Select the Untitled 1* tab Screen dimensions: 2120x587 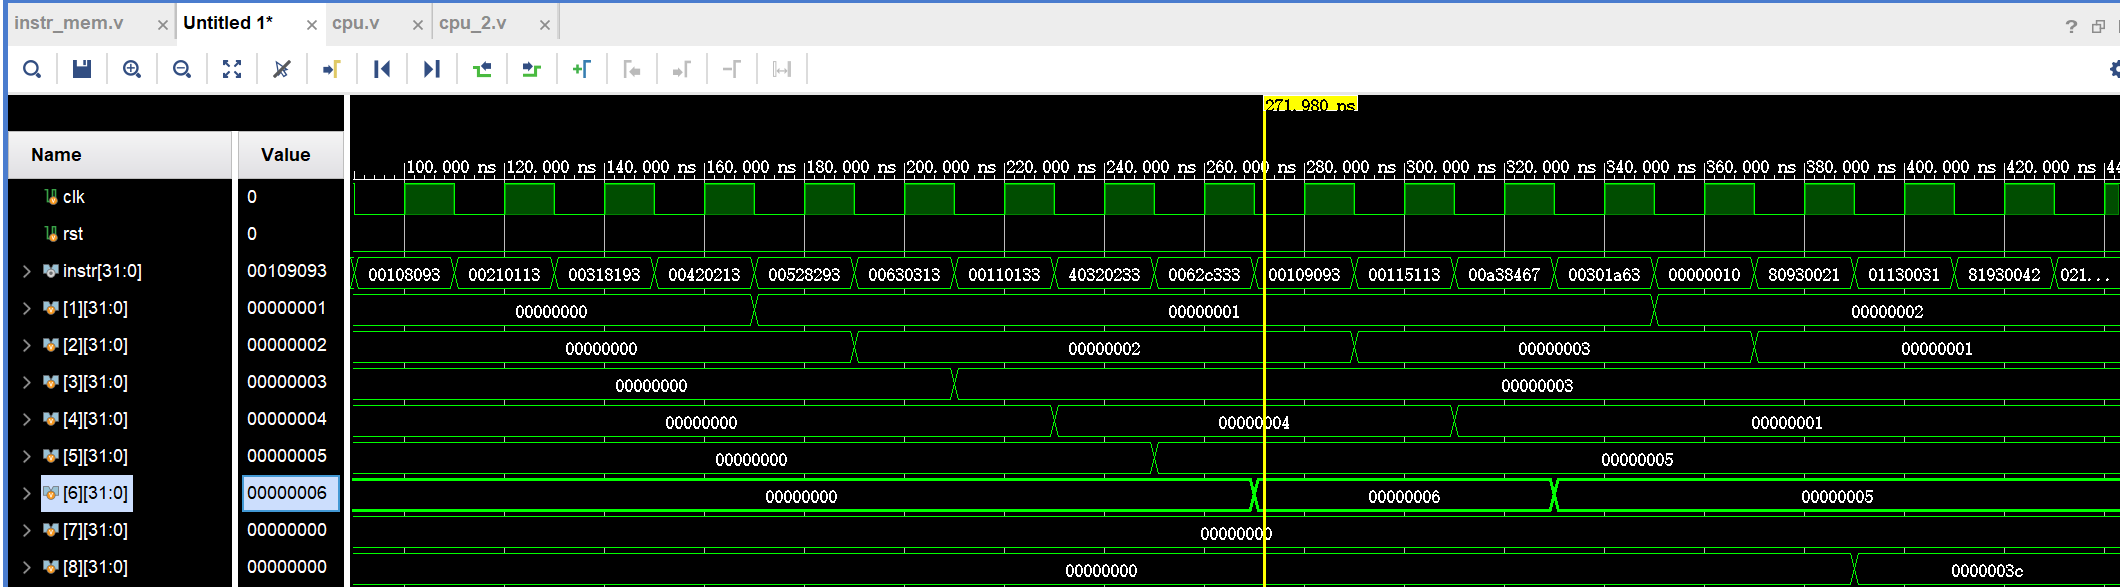[228, 23]
